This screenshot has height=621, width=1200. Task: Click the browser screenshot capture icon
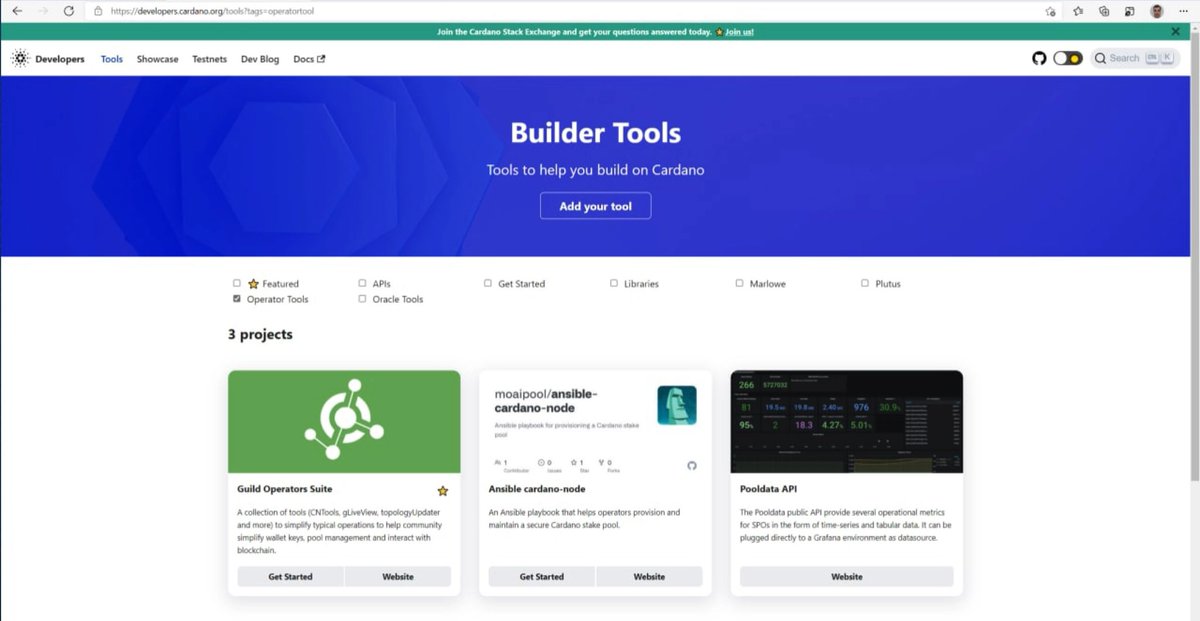1130,11
